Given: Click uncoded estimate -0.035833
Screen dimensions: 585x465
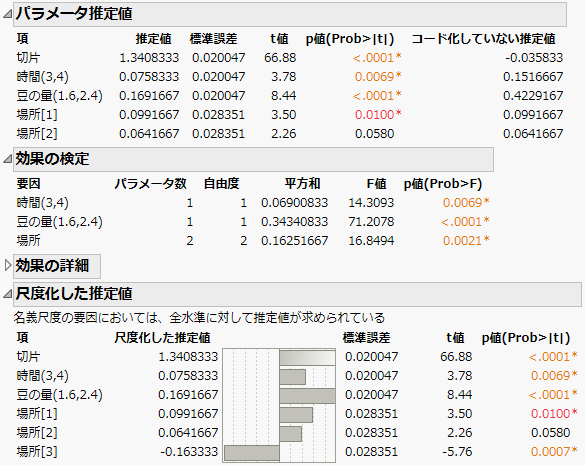Looking at the screenshot, I should point(534,57).
